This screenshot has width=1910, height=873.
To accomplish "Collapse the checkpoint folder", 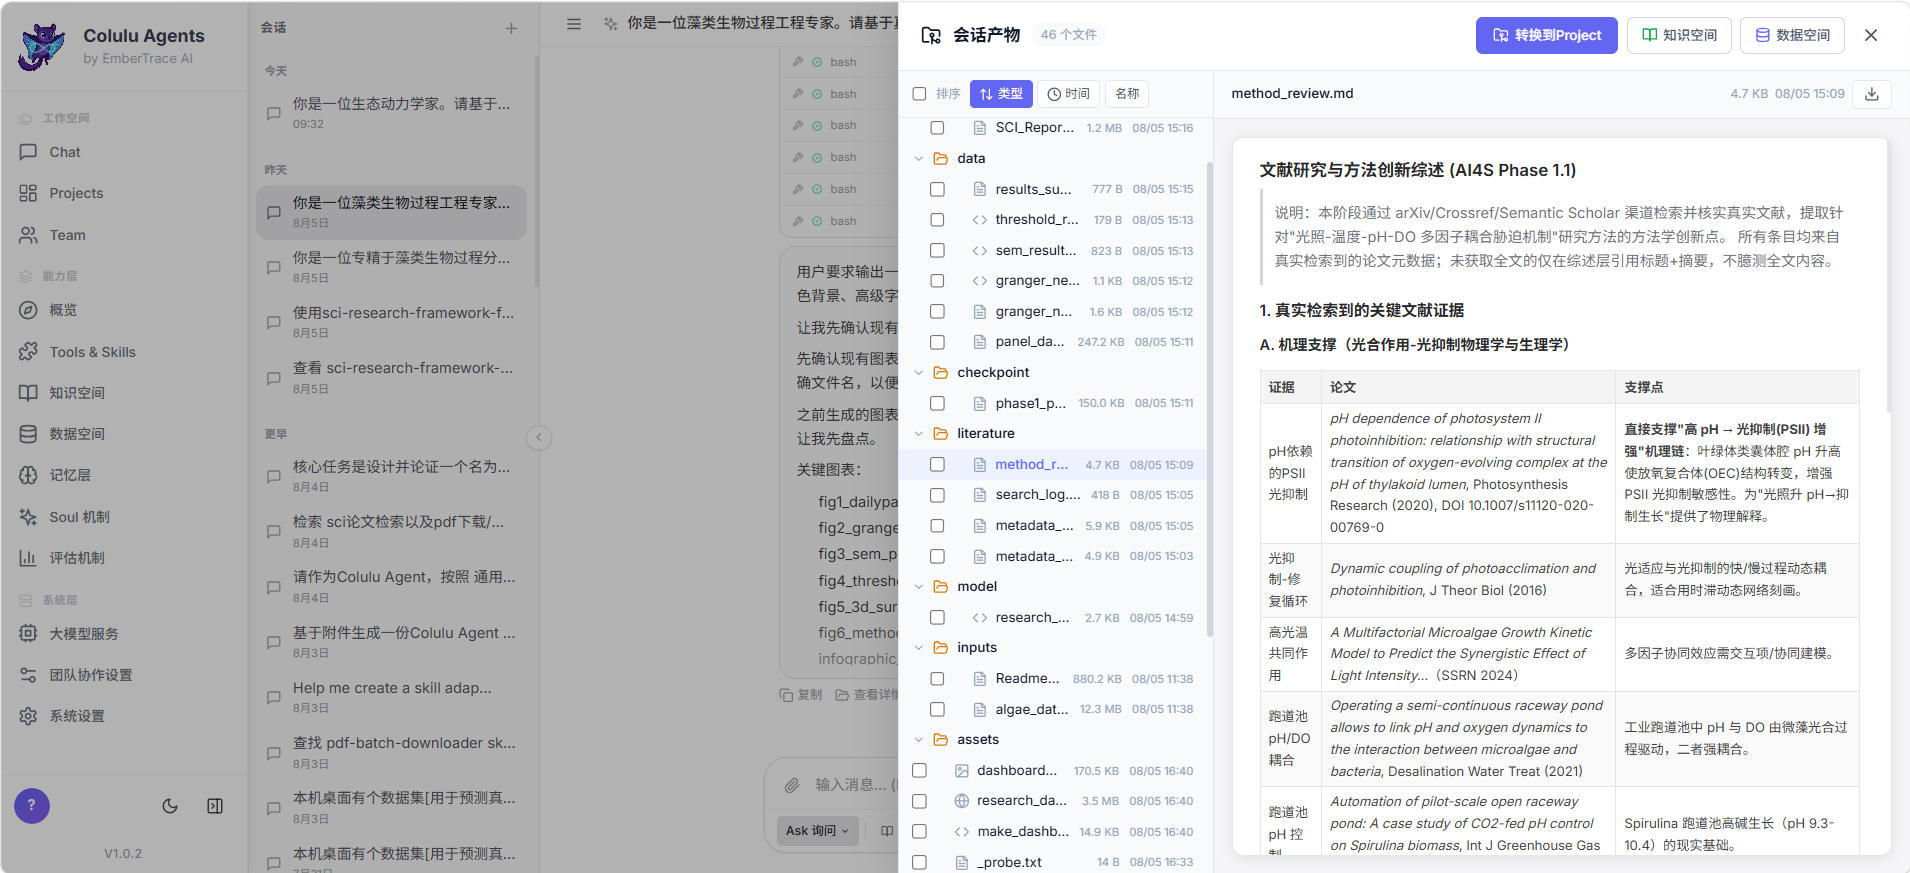I will point(919,372).
